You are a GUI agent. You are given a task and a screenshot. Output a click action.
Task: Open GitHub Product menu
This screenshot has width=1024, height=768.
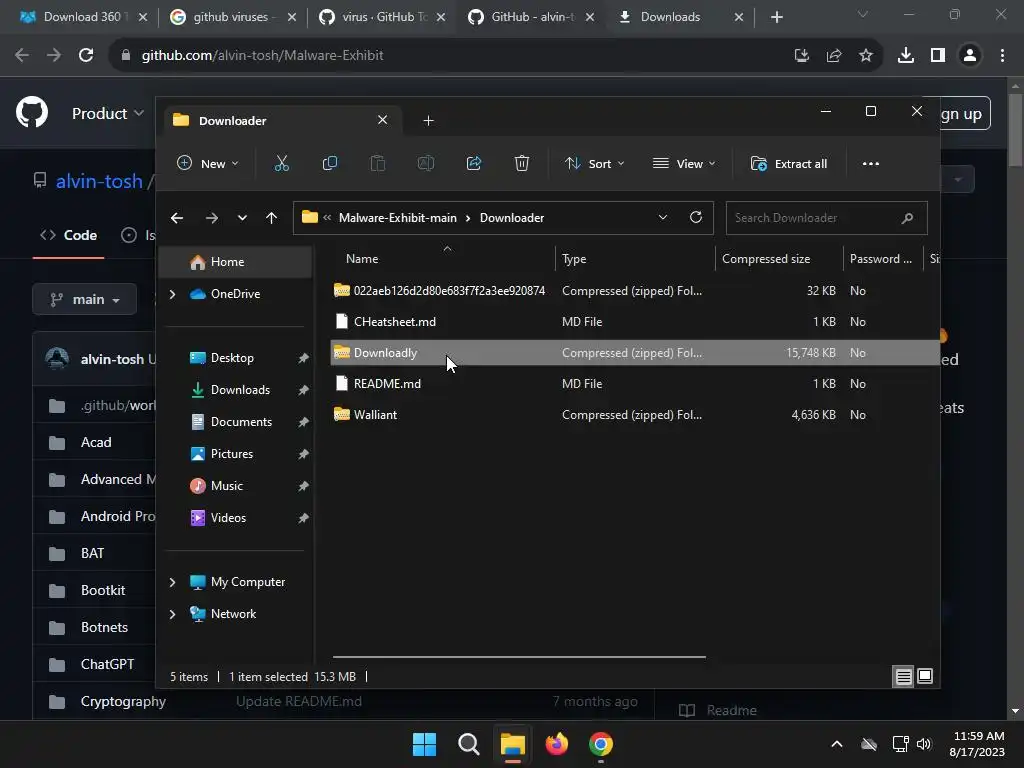[x=108, y=114]
